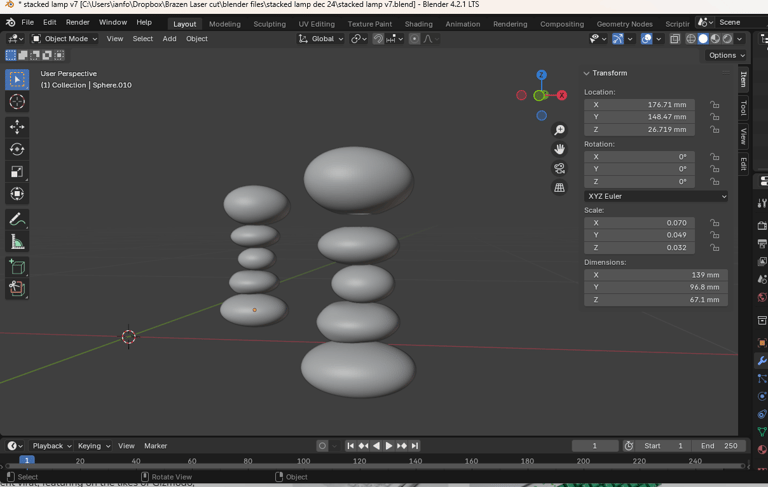Click the red X axis on gizmo
Screen dimensions: 768x487
pyautogui.click(x=562, y=96)
